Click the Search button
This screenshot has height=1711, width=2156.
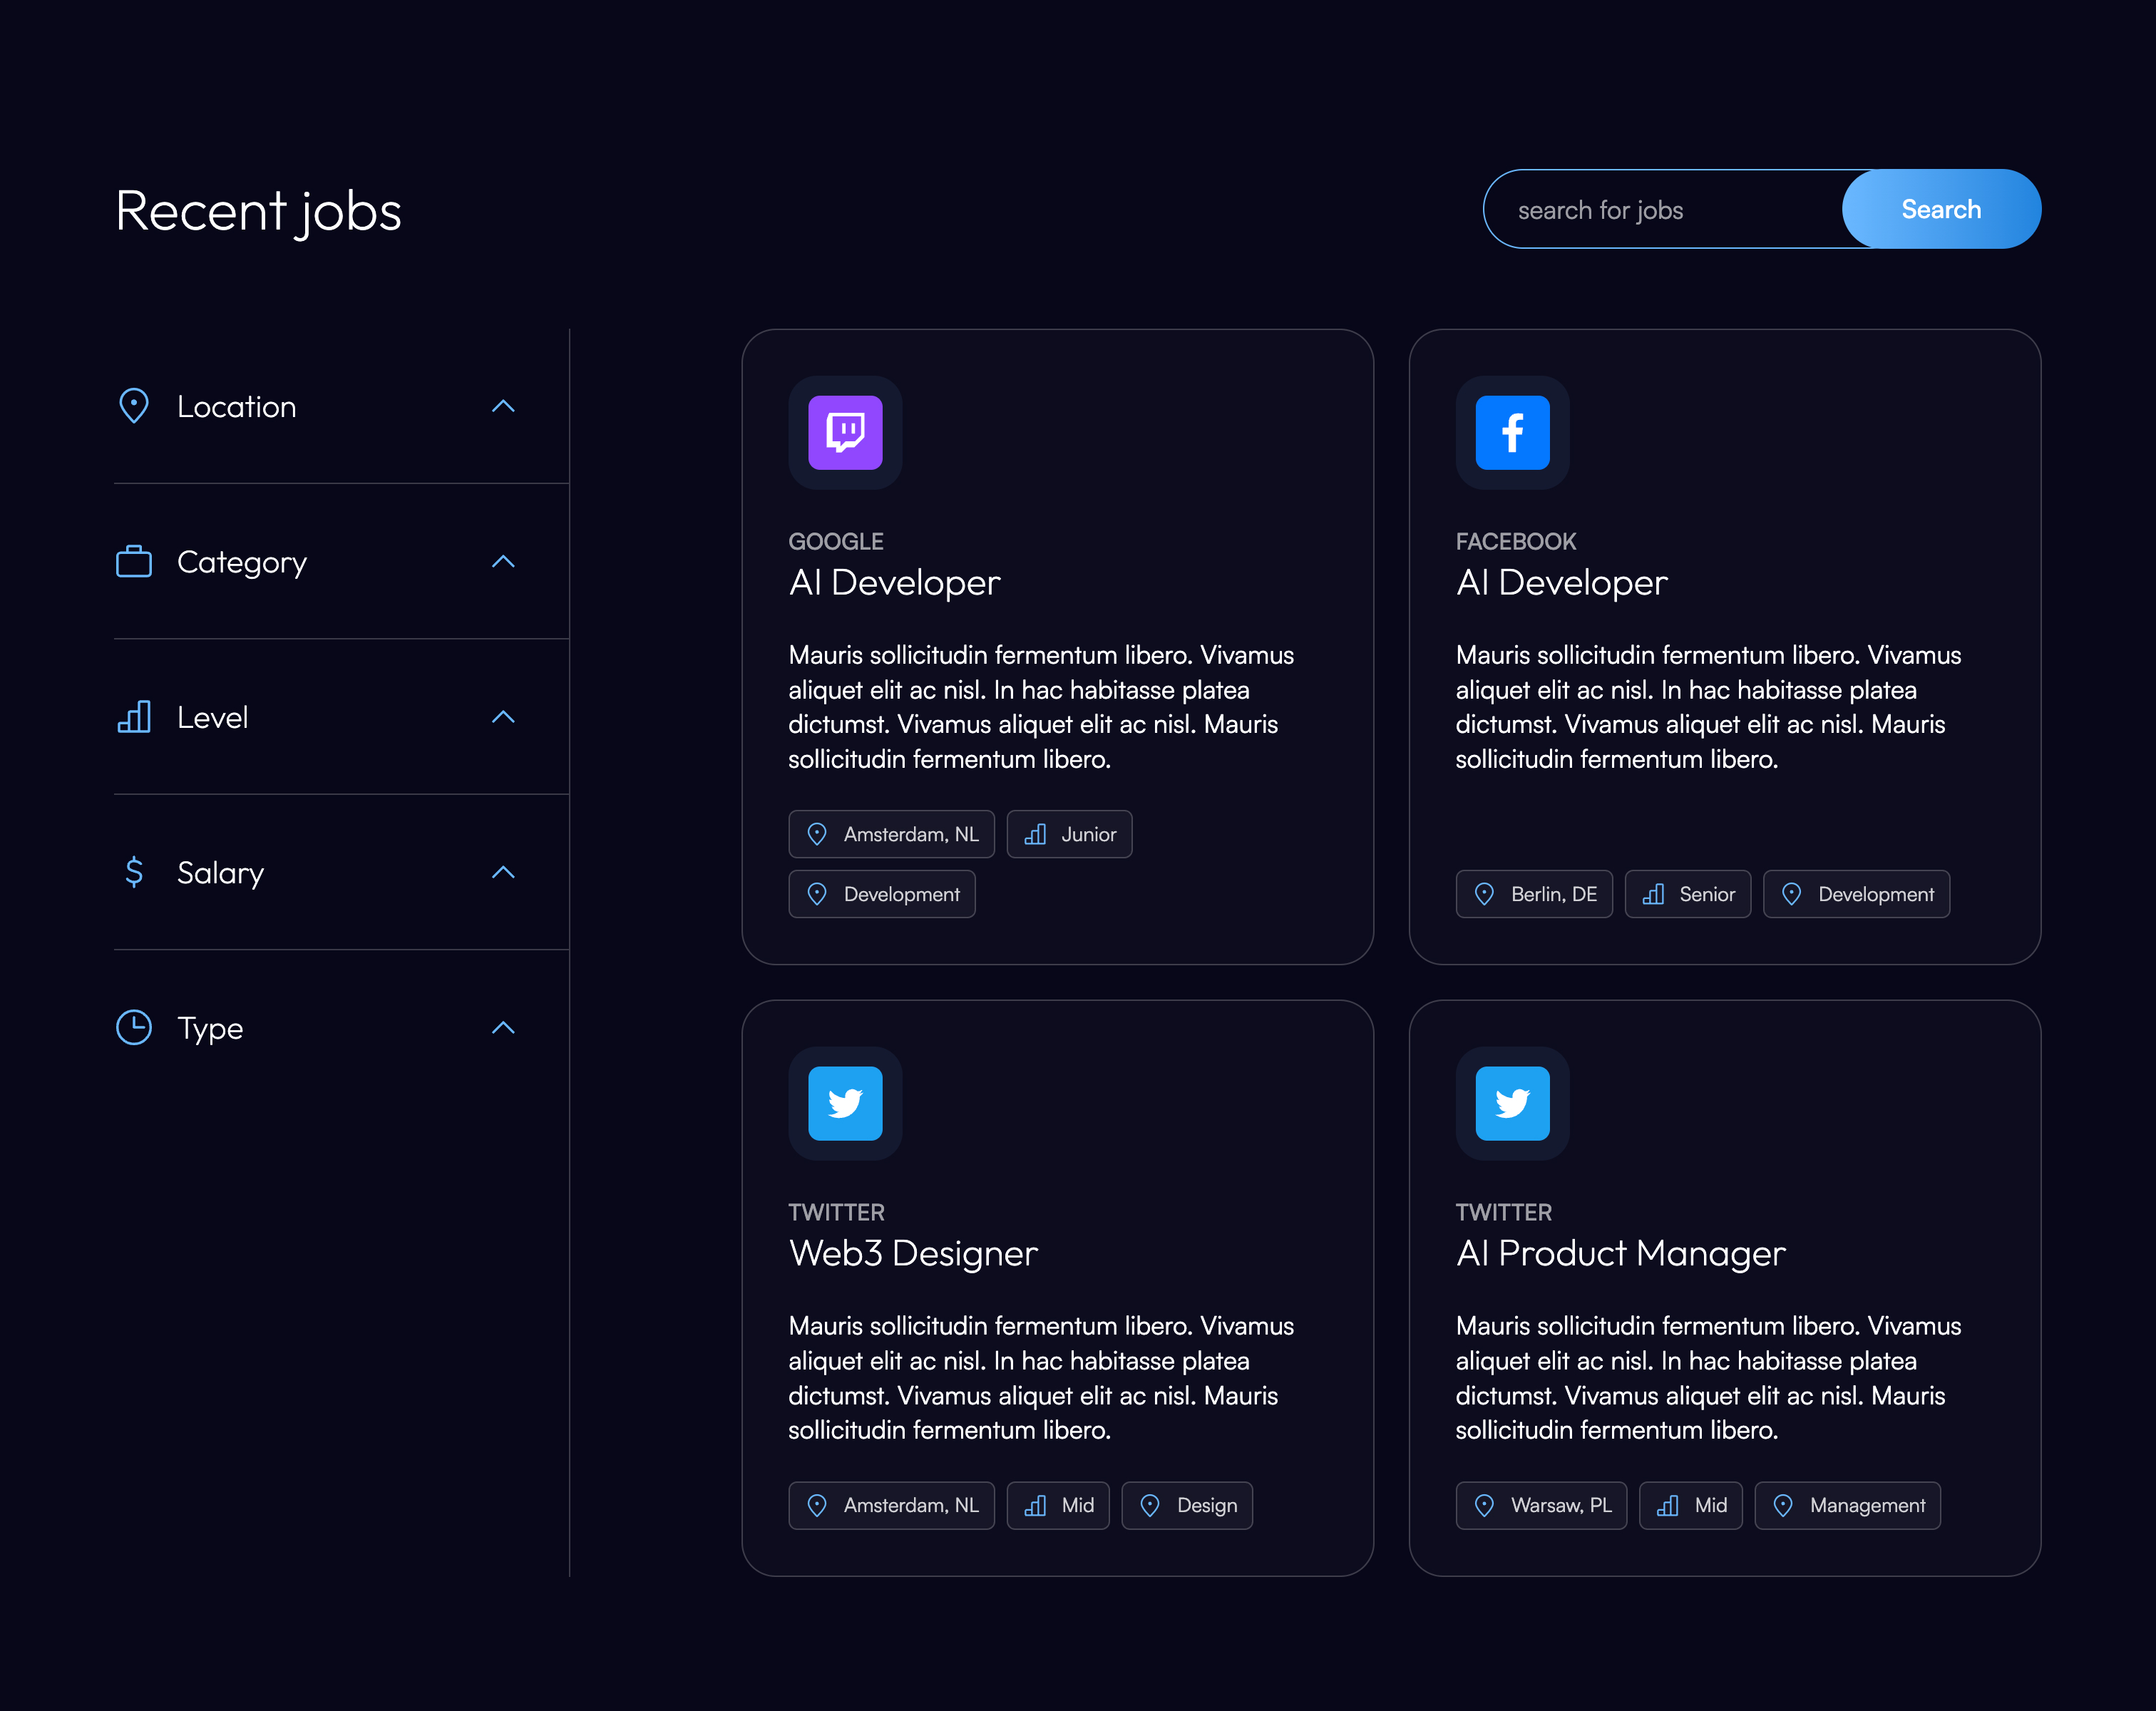tap(1941, 209)
